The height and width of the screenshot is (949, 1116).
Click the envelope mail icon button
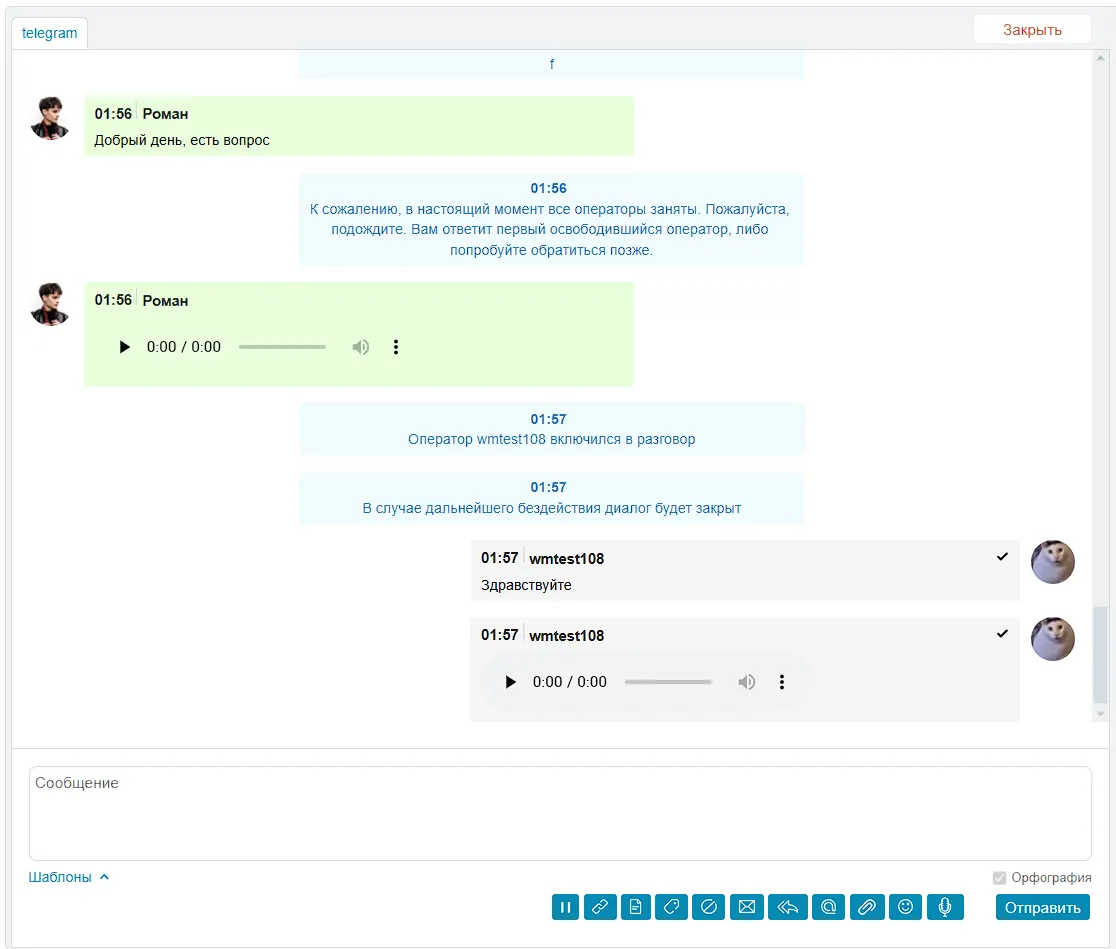pos(746,907)
